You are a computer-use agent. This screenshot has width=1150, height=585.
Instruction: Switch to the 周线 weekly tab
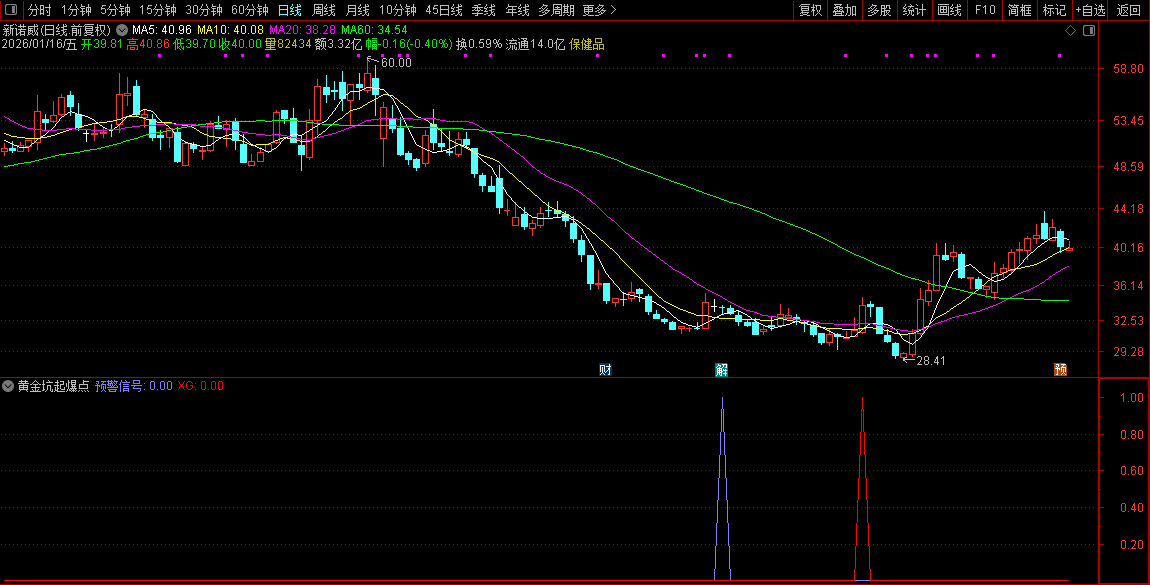click(323, 10)
